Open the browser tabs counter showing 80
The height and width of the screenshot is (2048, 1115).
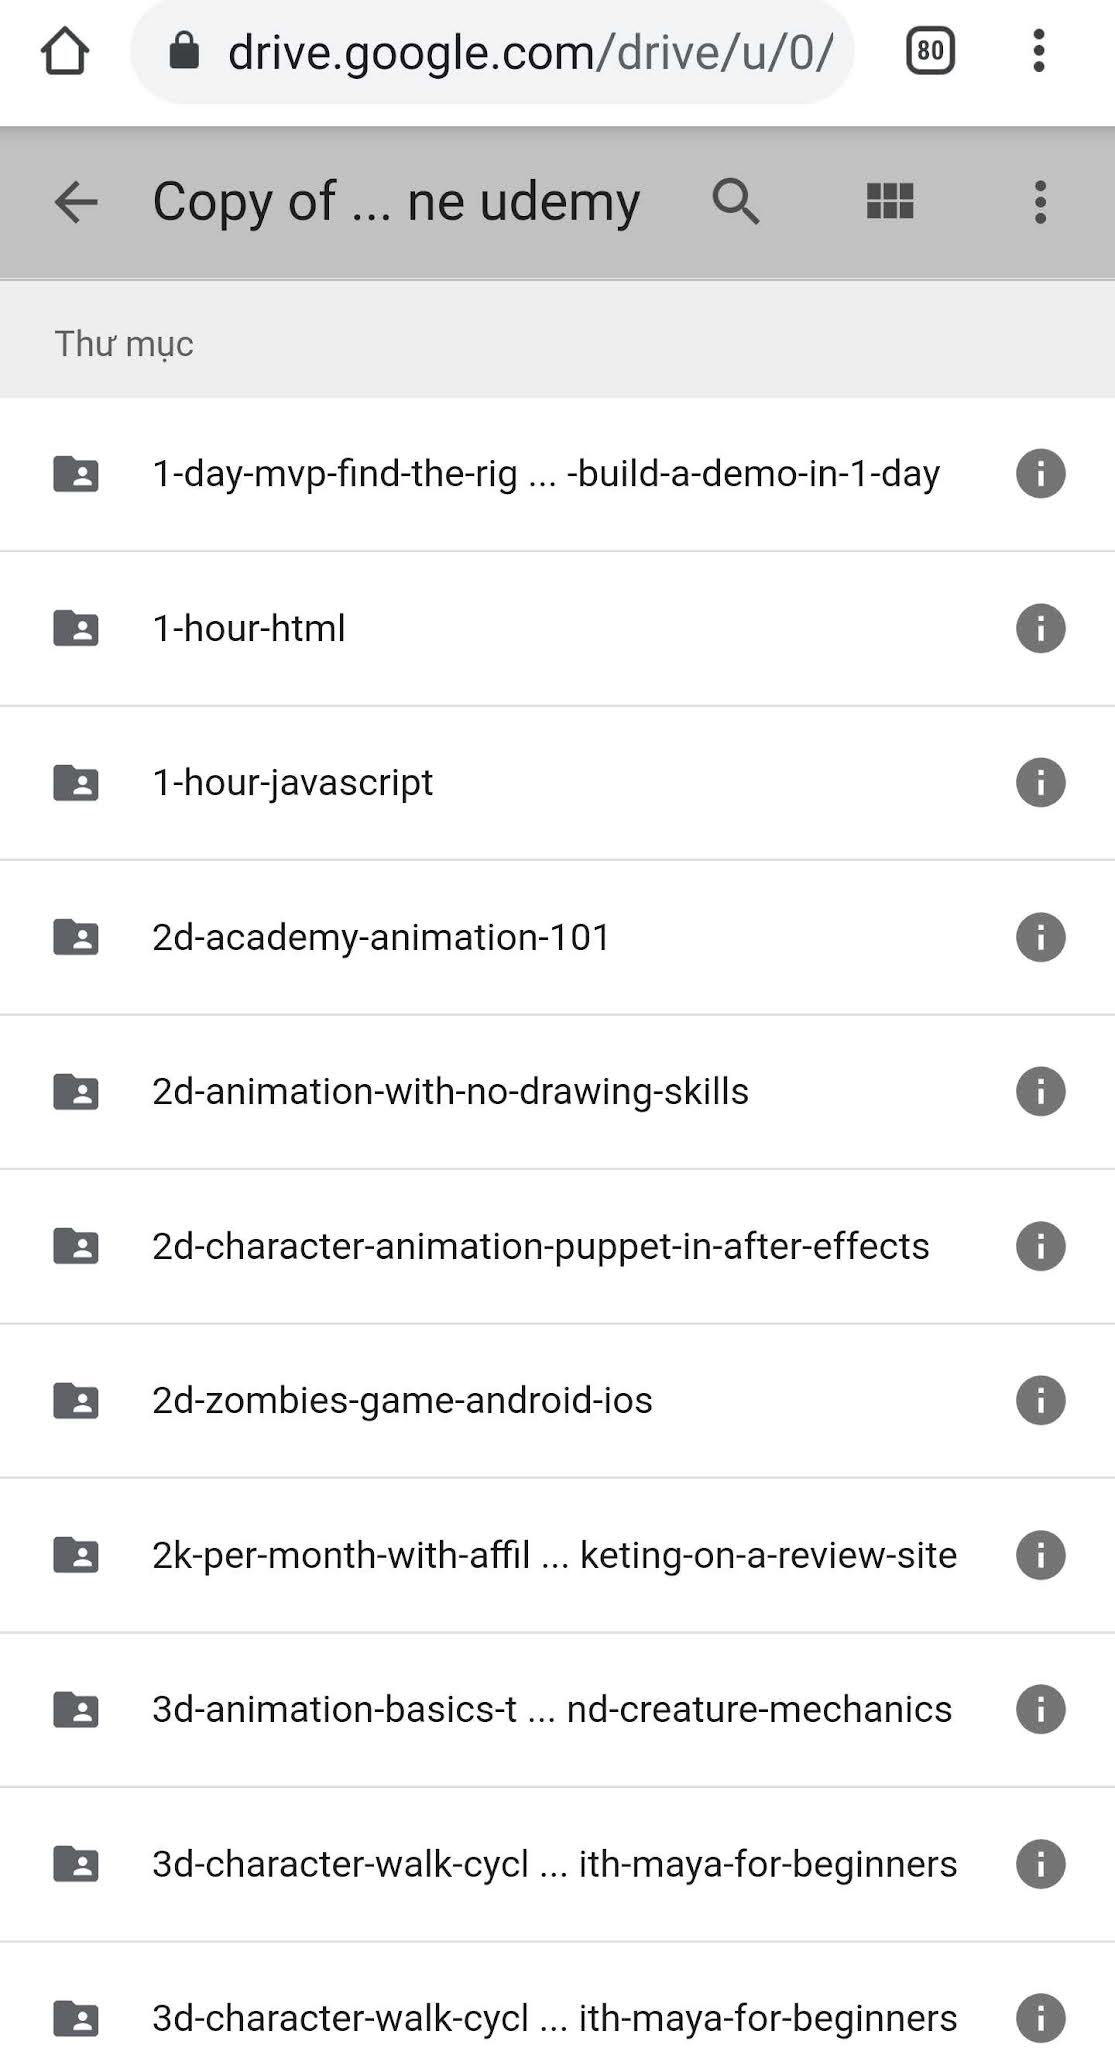930,51
